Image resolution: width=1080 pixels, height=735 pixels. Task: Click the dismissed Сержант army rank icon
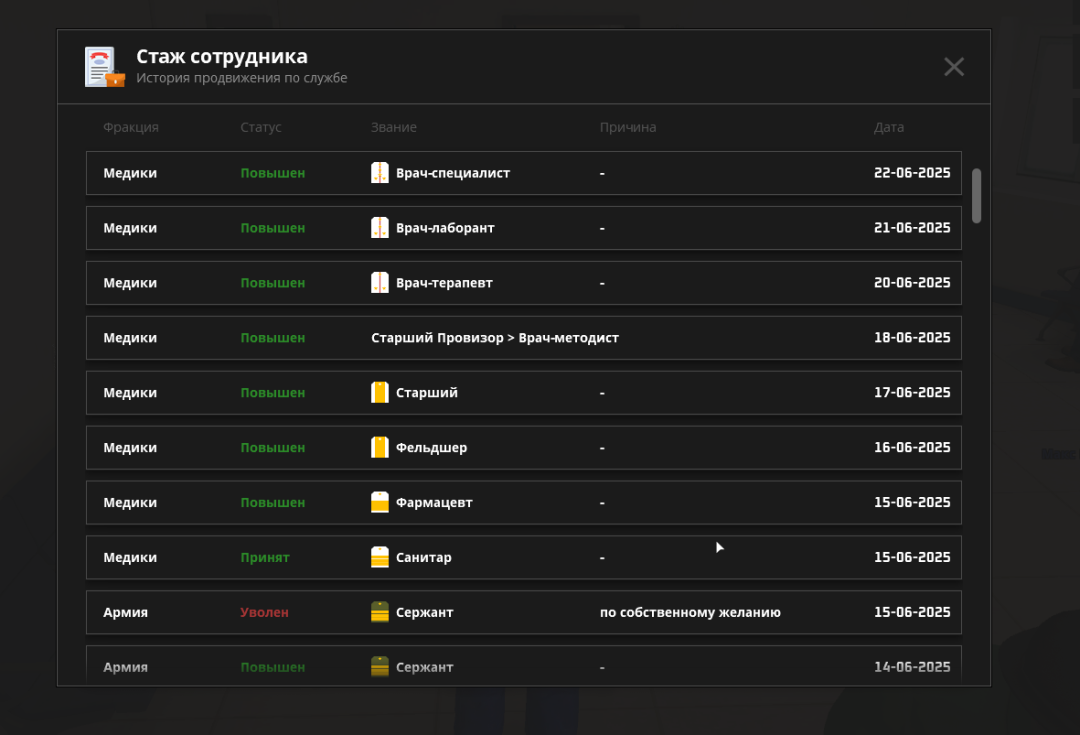coord(380,612)
